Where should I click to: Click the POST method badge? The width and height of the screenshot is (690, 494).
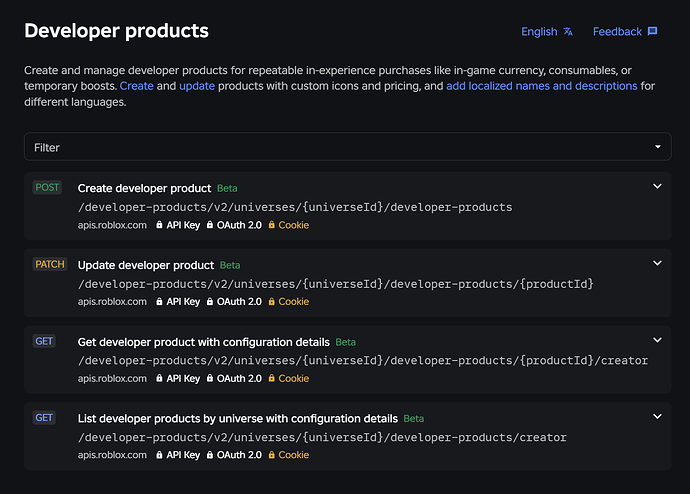click(x=47, y=187)
